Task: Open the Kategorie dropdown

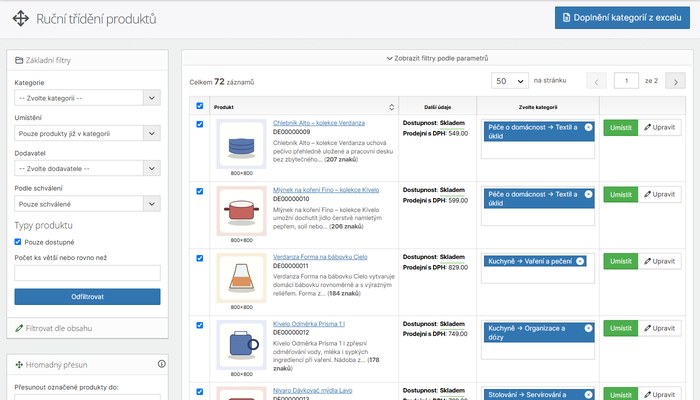Action: coord(88,98)
